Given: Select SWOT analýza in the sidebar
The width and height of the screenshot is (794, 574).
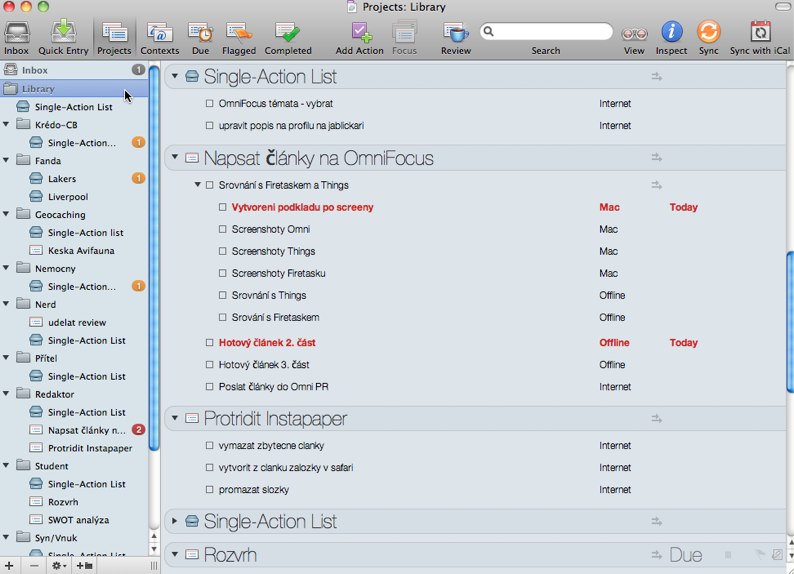Looking at the screenshot, I should click(x=78, y=520).
